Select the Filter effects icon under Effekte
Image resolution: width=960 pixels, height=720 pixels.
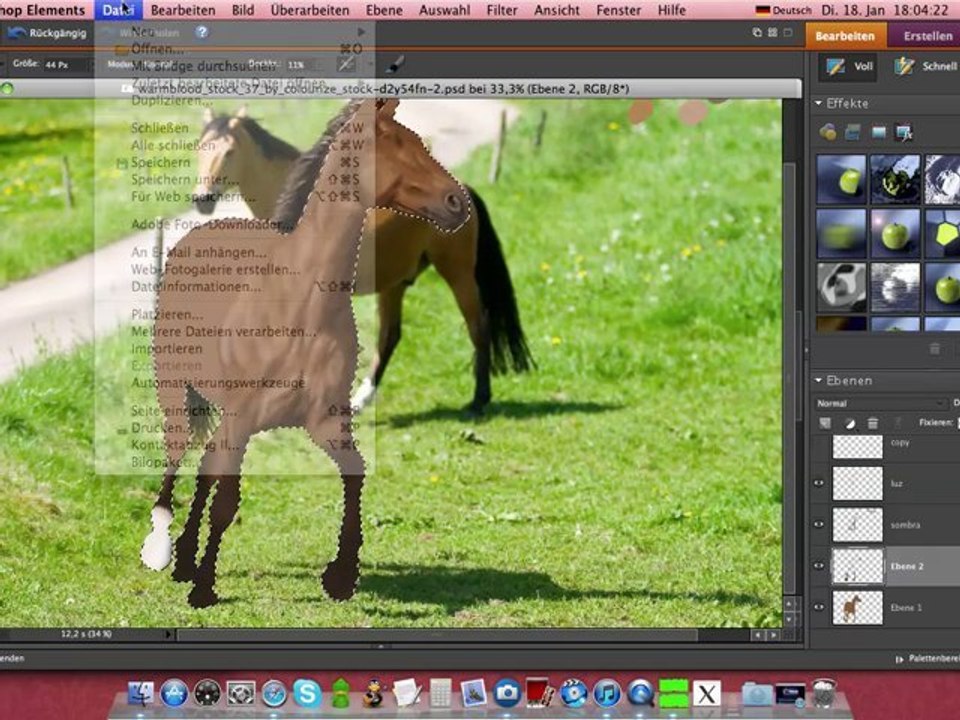[828, 132]
